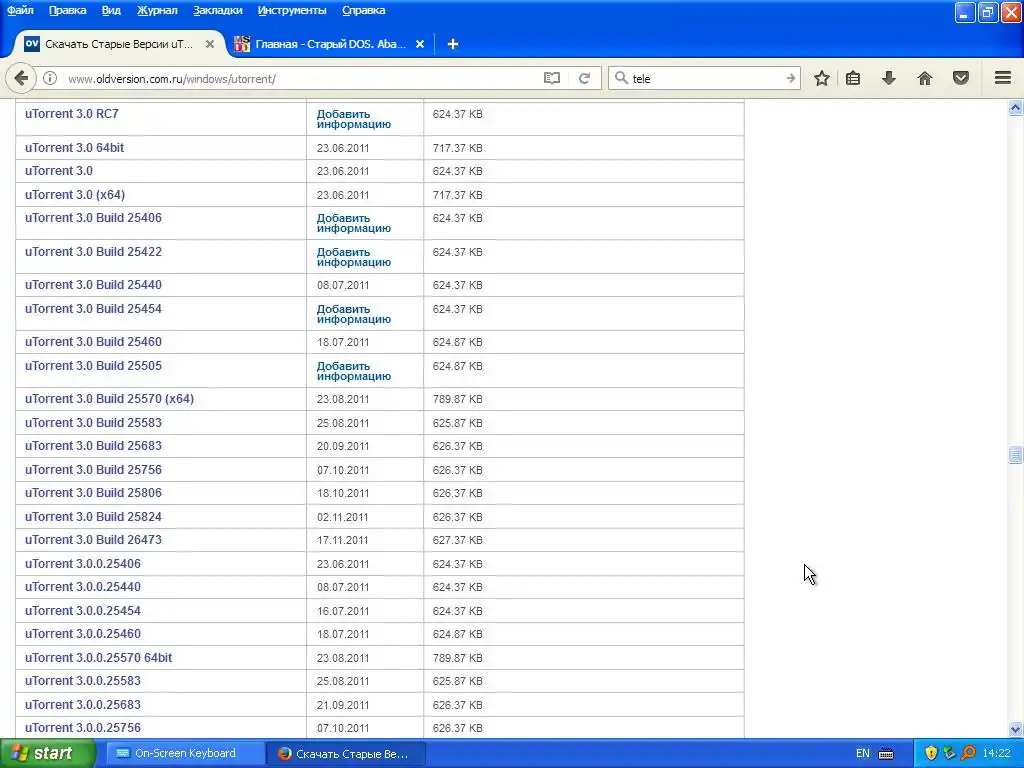This screenshot has height=768, width=1024.
Task: Show bookmarks list icon
Action: [853, 78]
